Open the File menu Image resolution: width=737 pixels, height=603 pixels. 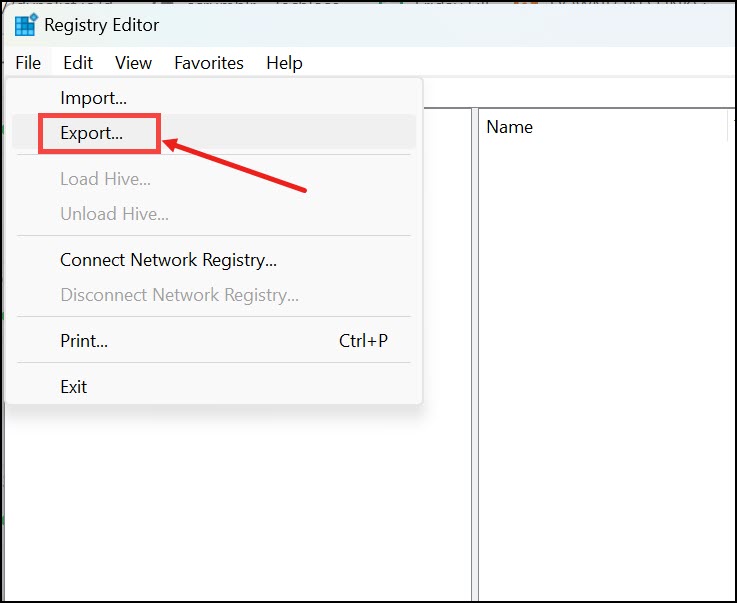tap(28, 63)
